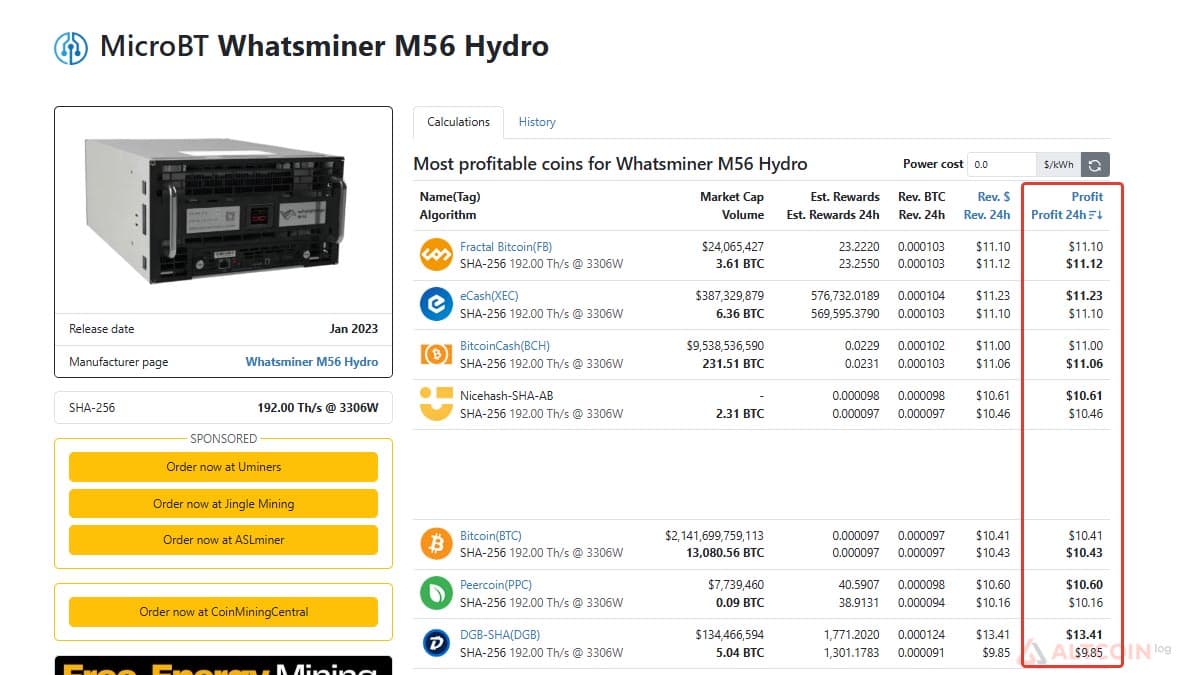
Task: Sort by the Rev. $ column header
Action: click(x=994, y=197)
